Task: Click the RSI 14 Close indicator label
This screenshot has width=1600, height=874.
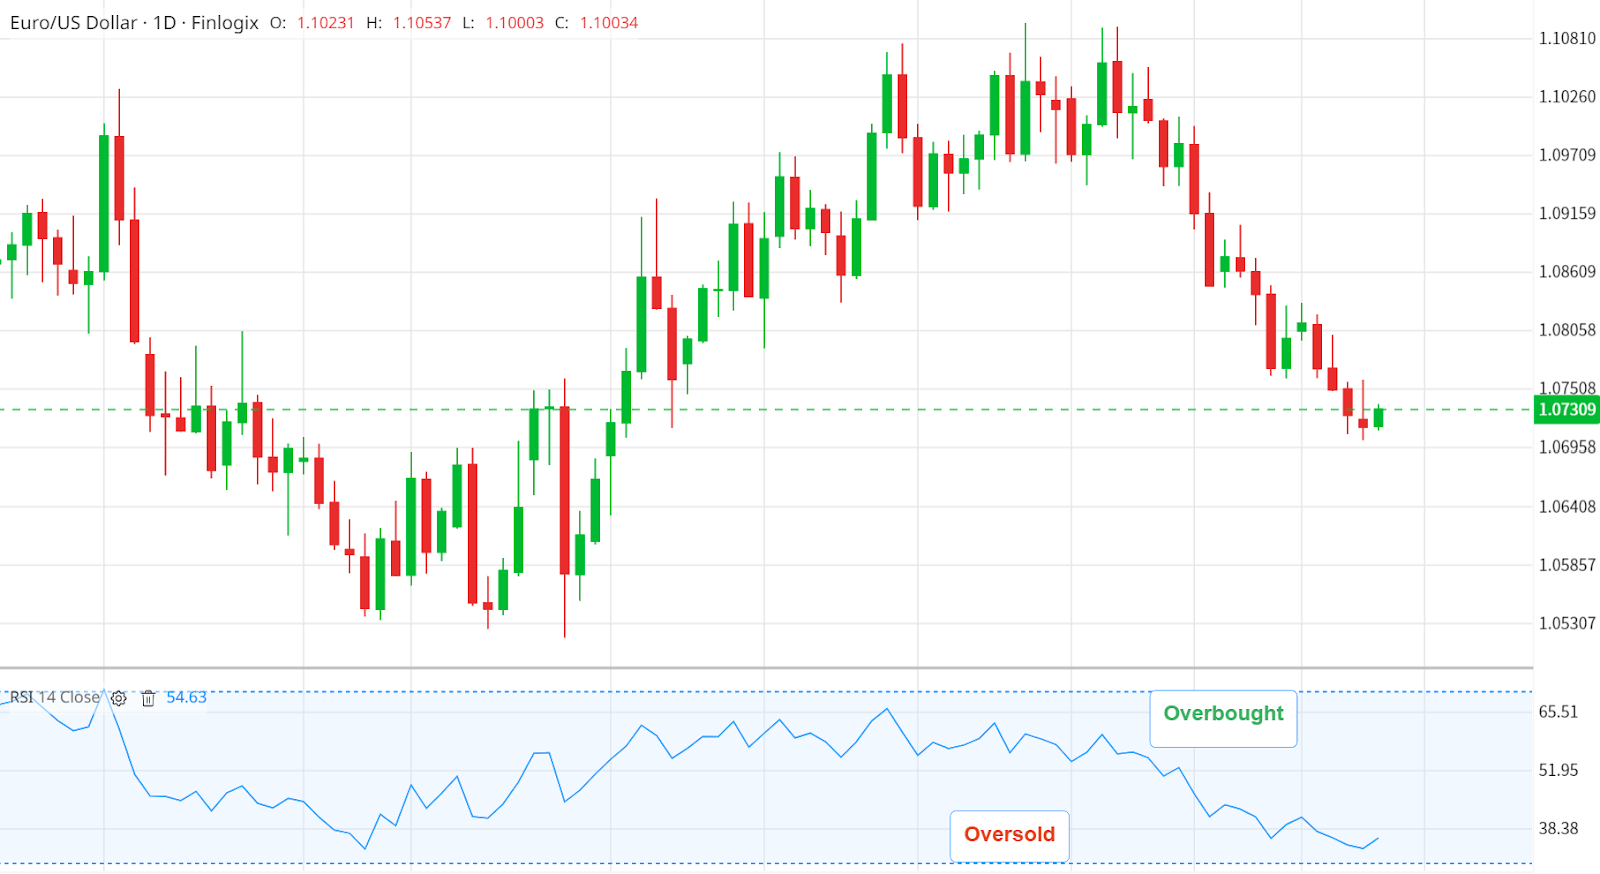Action: pyautogui.click(x=55, y=697)
